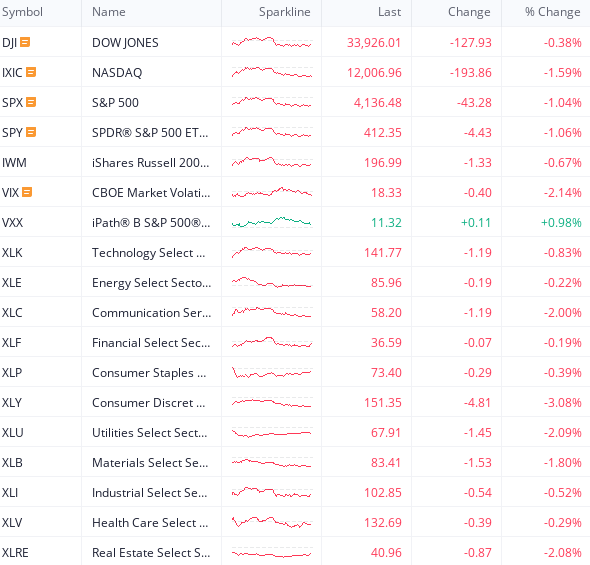
Task: Select the XLY symbol
Action: coord(12,402)
